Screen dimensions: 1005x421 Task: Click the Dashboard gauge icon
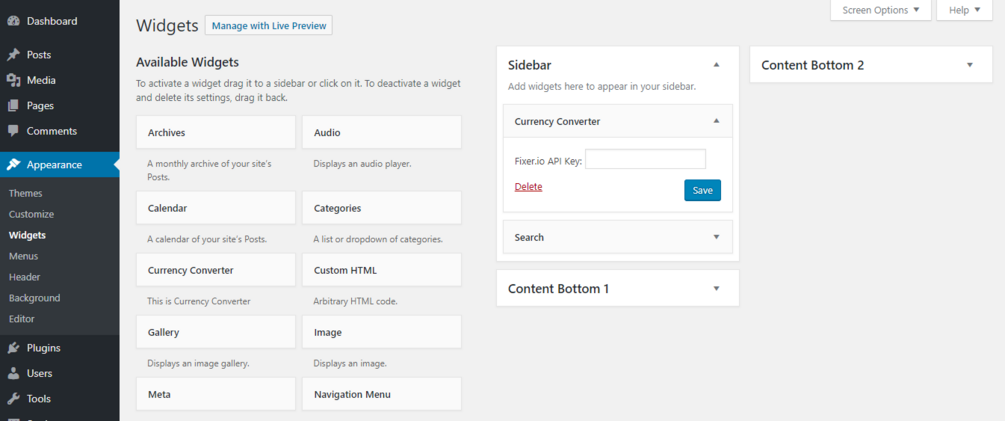[13, 21]
